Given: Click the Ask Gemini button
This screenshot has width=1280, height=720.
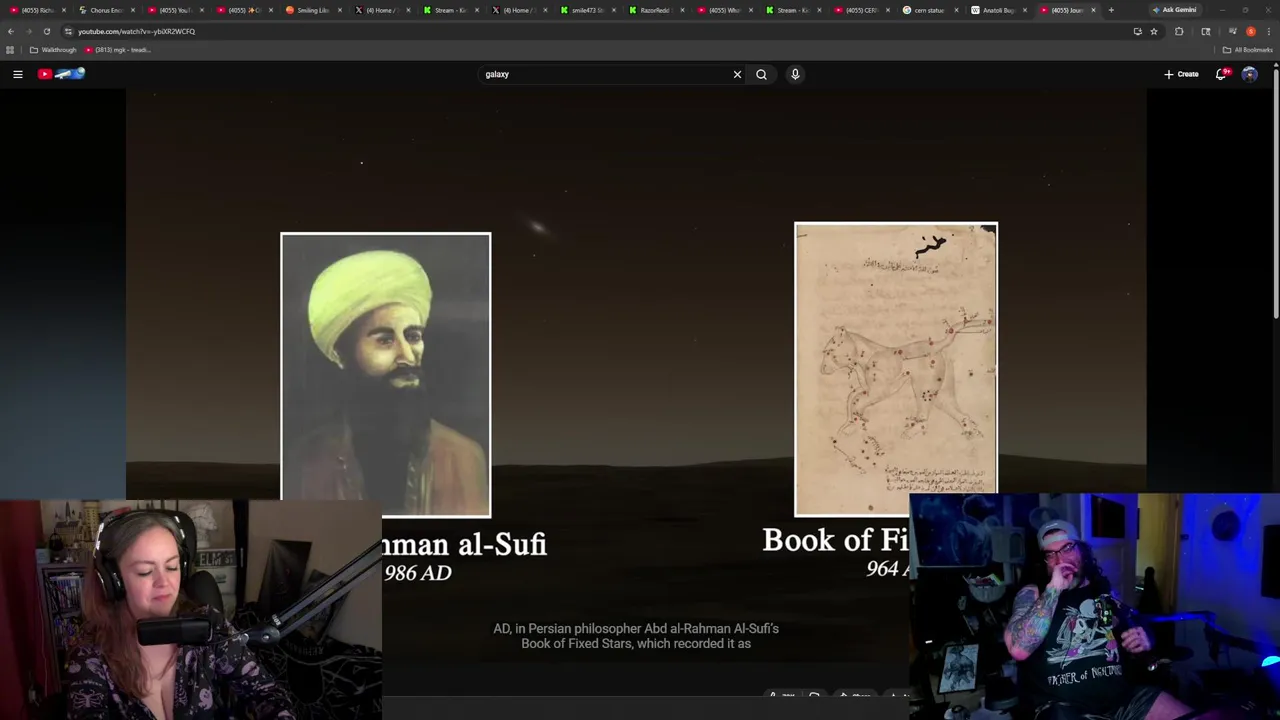Looking at the screenshot, I should [1174, 10].
